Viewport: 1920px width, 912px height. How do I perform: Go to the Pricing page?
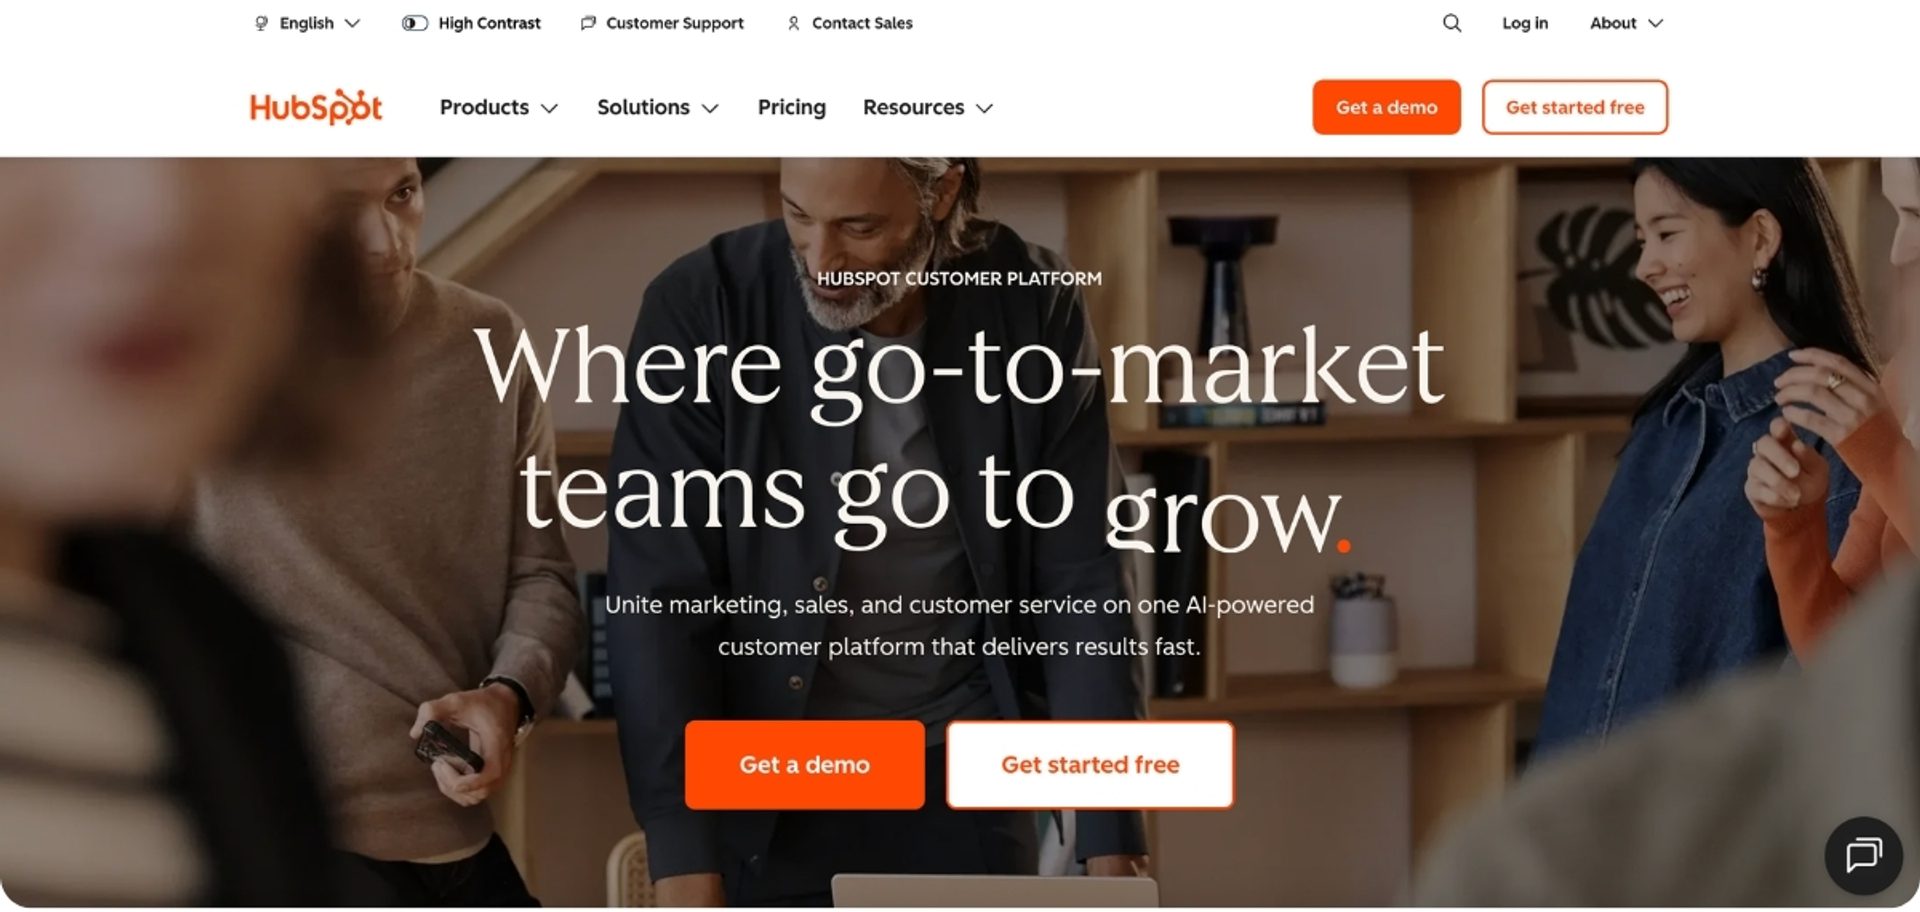tap(792, 107)
